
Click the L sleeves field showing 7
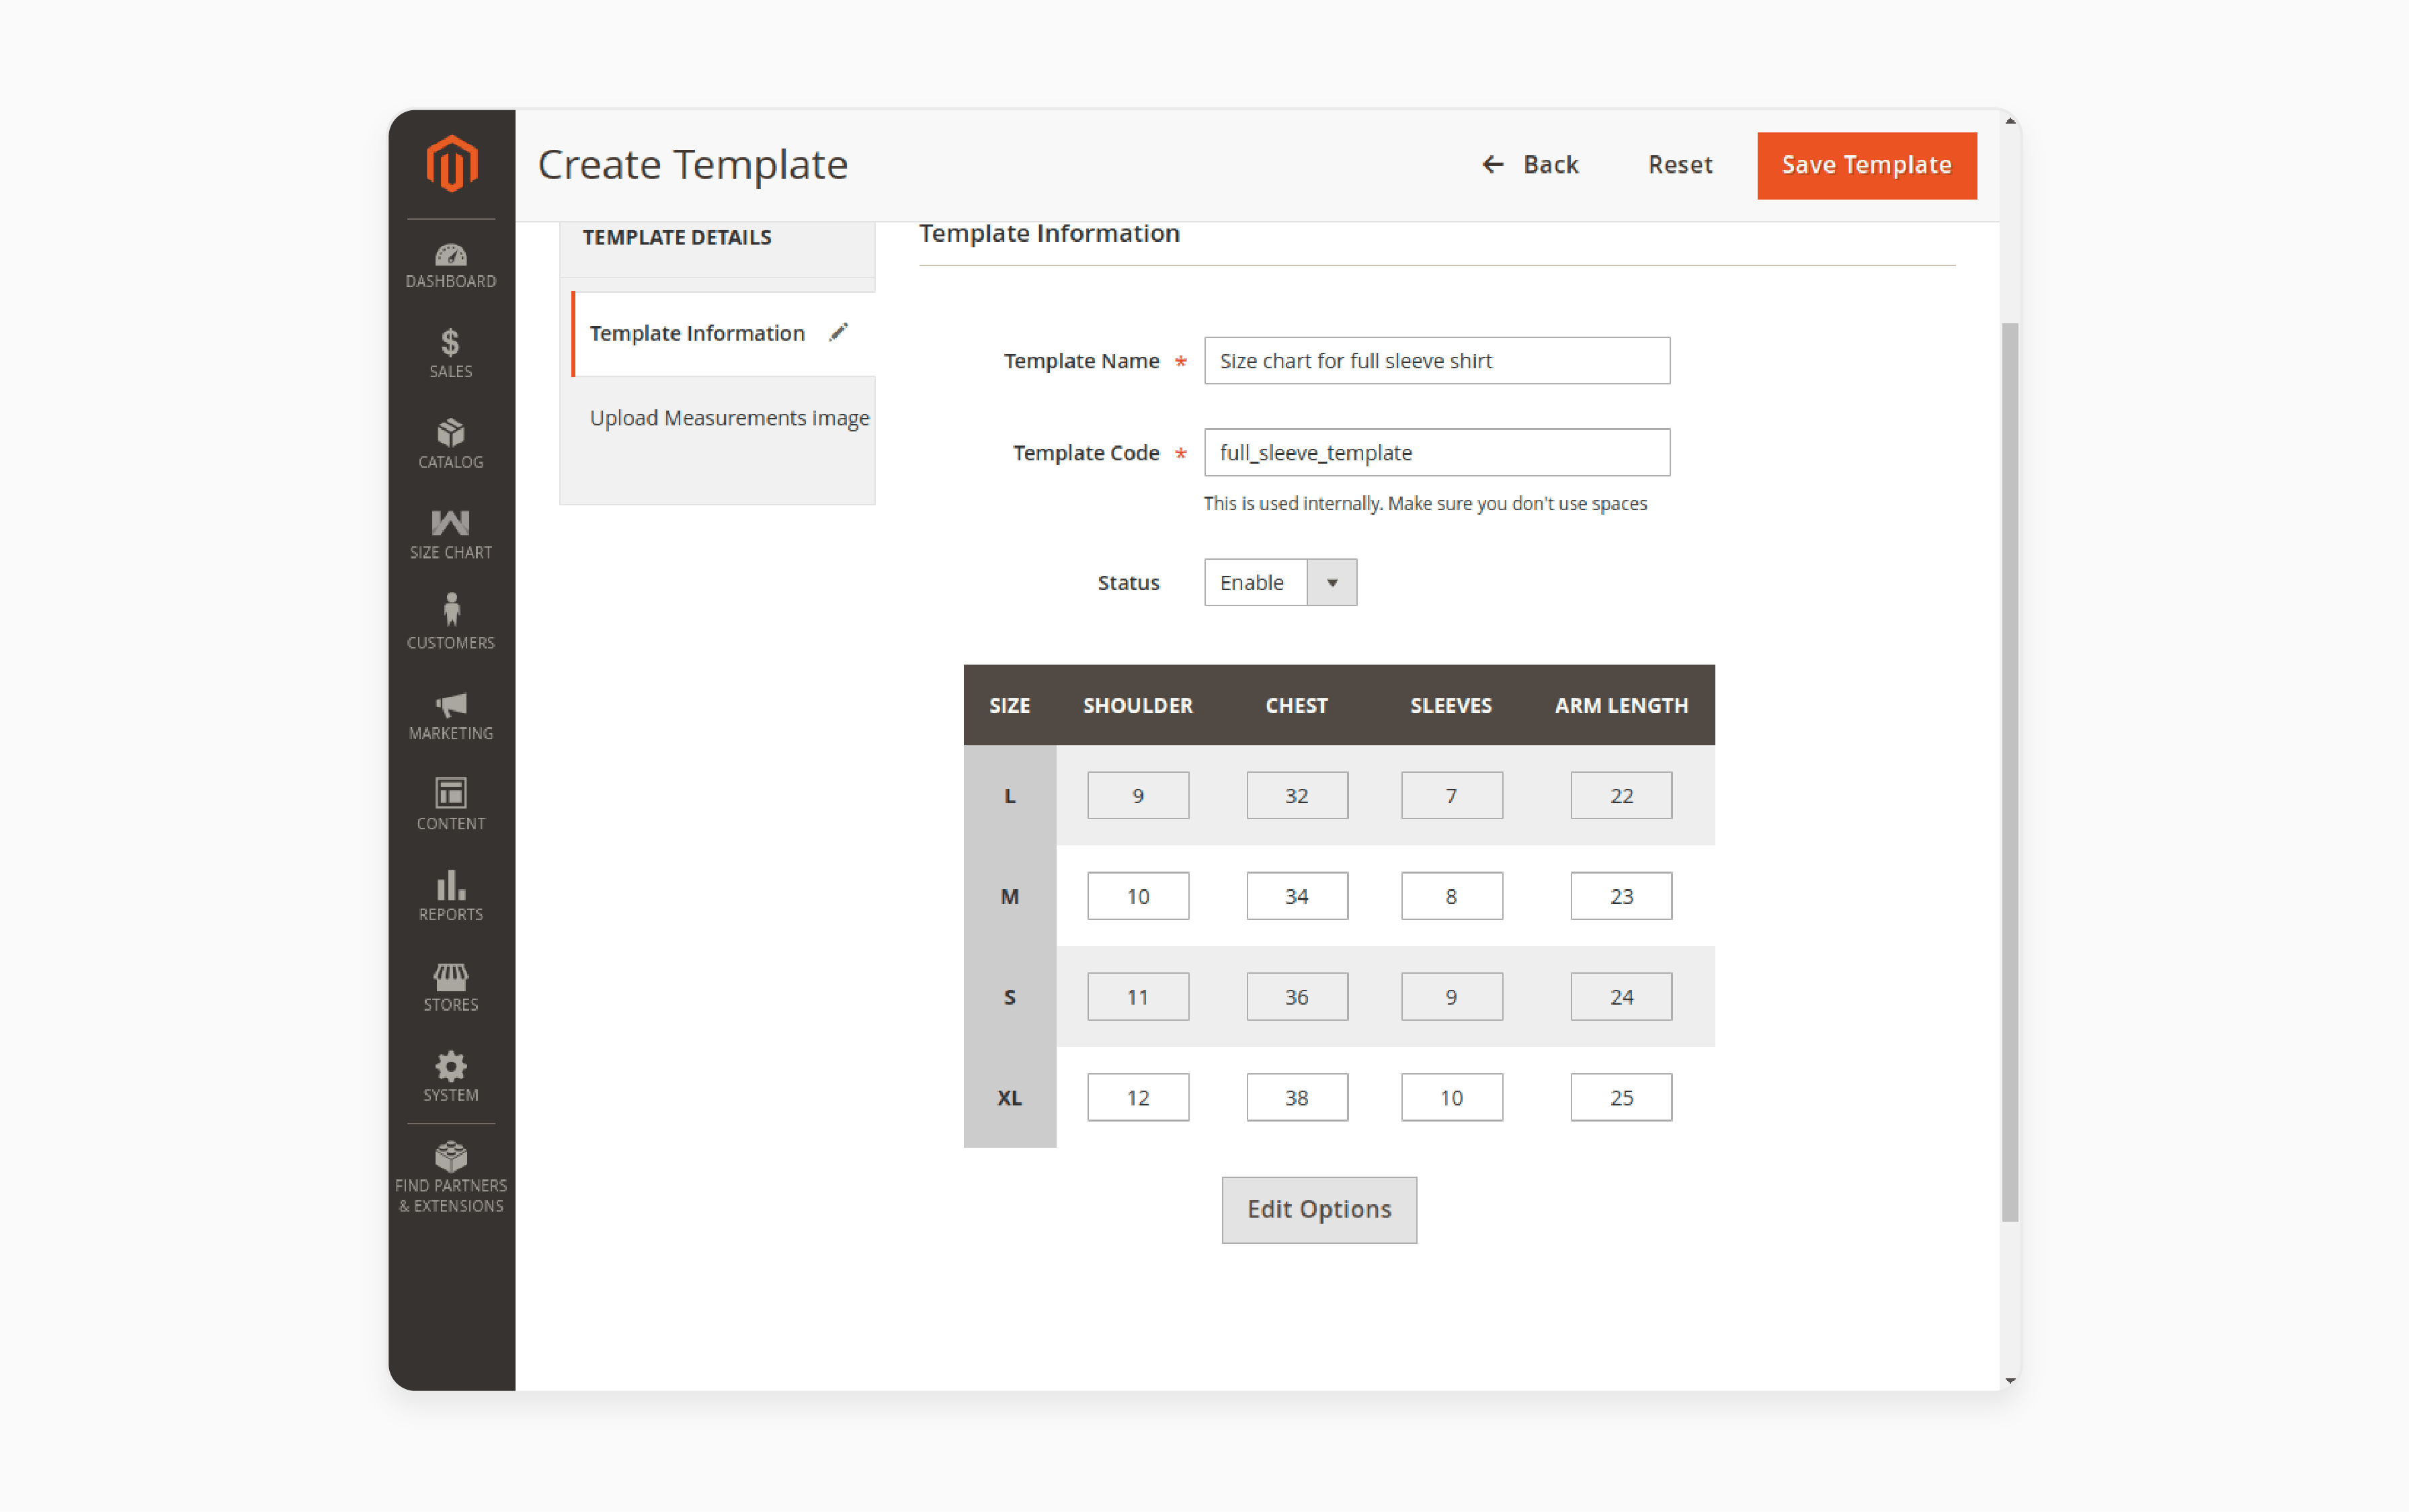click(x=1451, y=795)
